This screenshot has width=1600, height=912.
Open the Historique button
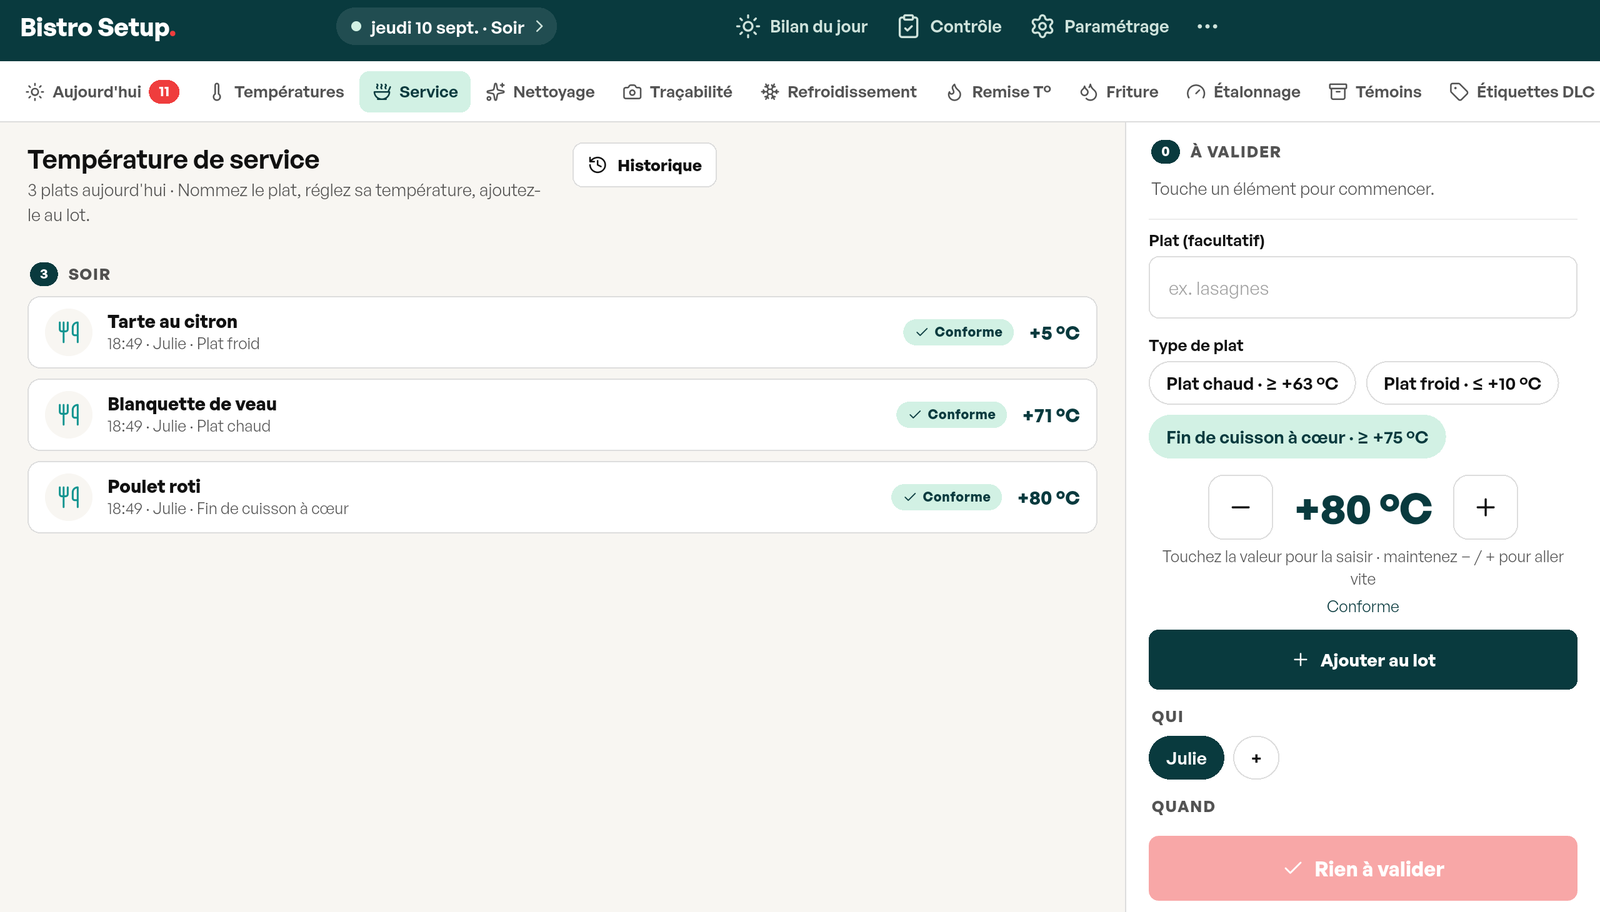point(645,165)
